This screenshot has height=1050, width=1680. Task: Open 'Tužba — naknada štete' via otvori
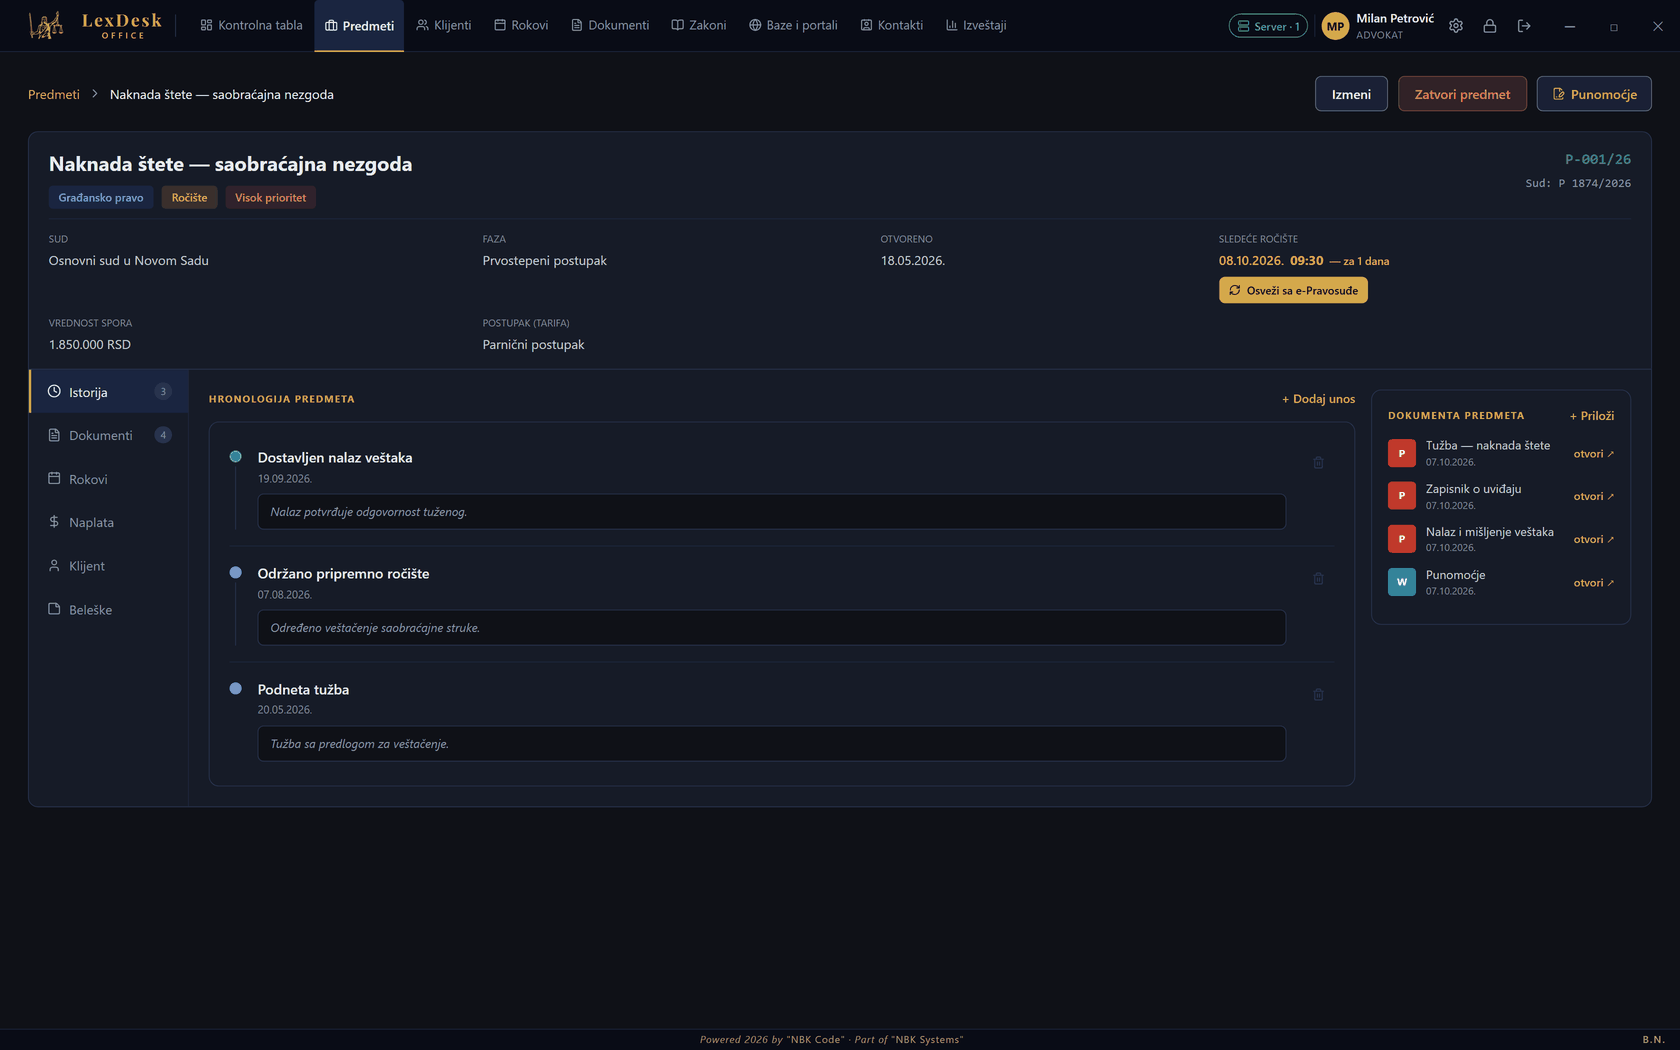pyautogui.click(x=1593, y=454)
